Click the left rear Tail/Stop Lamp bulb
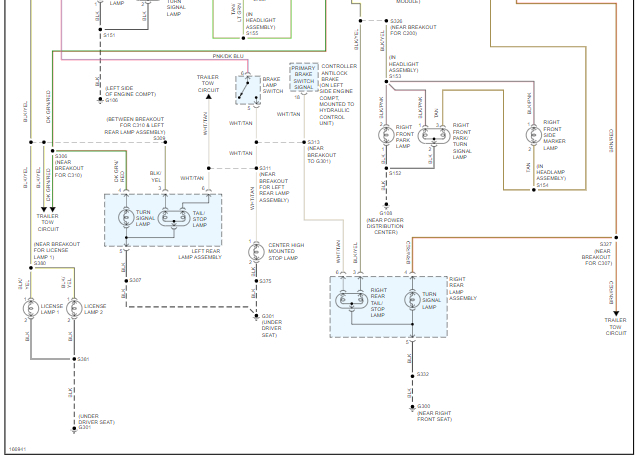The width and height of the screenshot is (638, 456). tap(174, 218)
